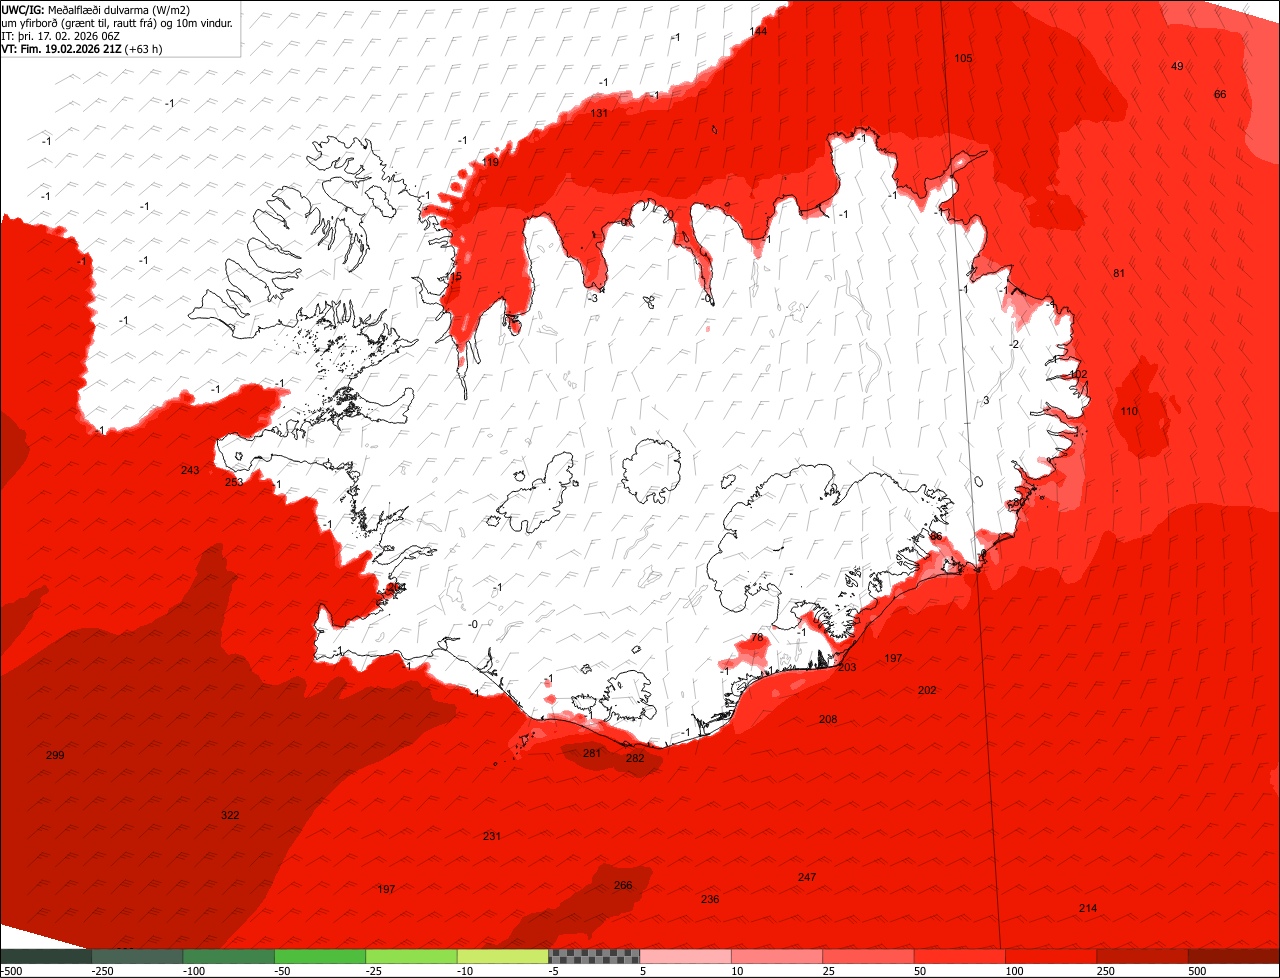This screenshot has width=1280, height=978.
Task: Click the map value 203 at the south coast
Action: (847, 668)
